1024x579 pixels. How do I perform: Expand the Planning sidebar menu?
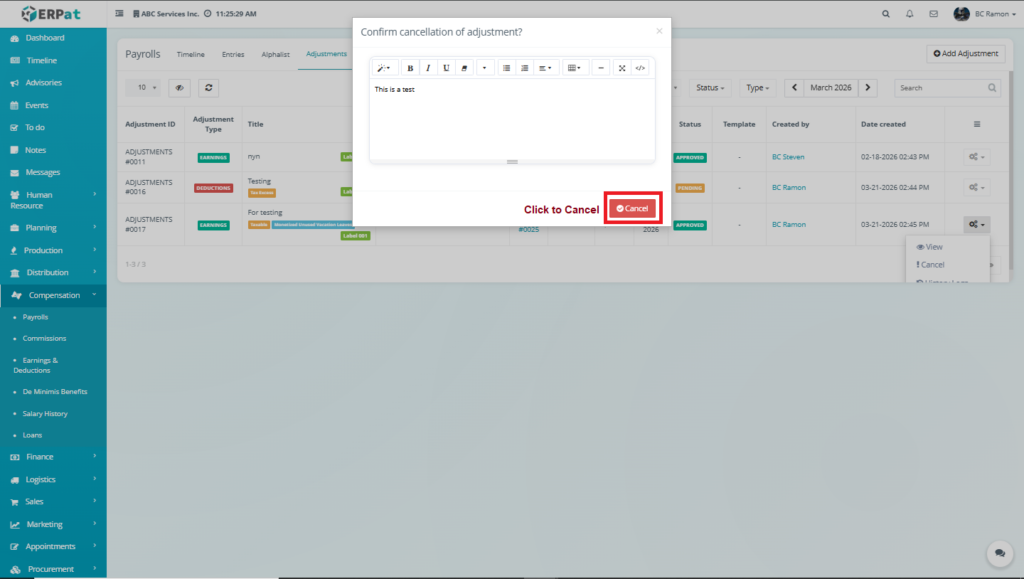(x=53, y=228)
